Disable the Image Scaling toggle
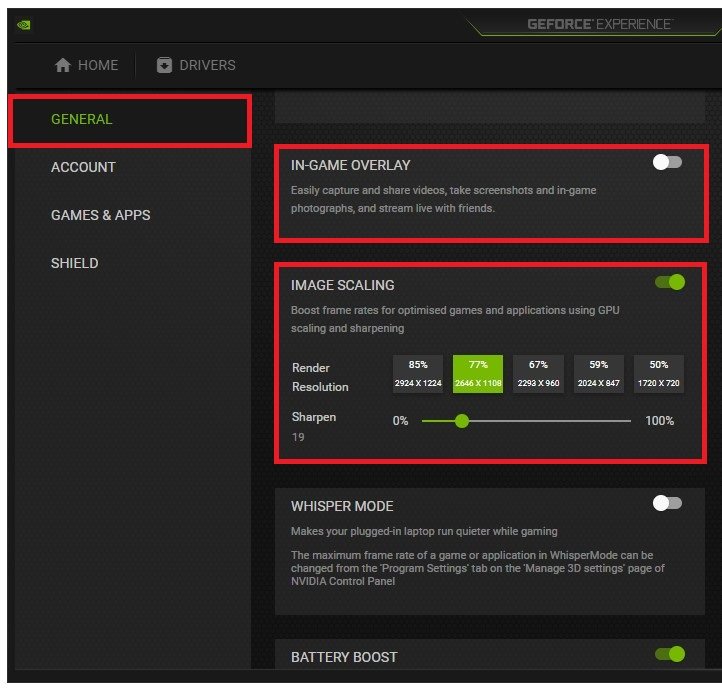This screenshot has height=693, width=722. tap(670, 282)
